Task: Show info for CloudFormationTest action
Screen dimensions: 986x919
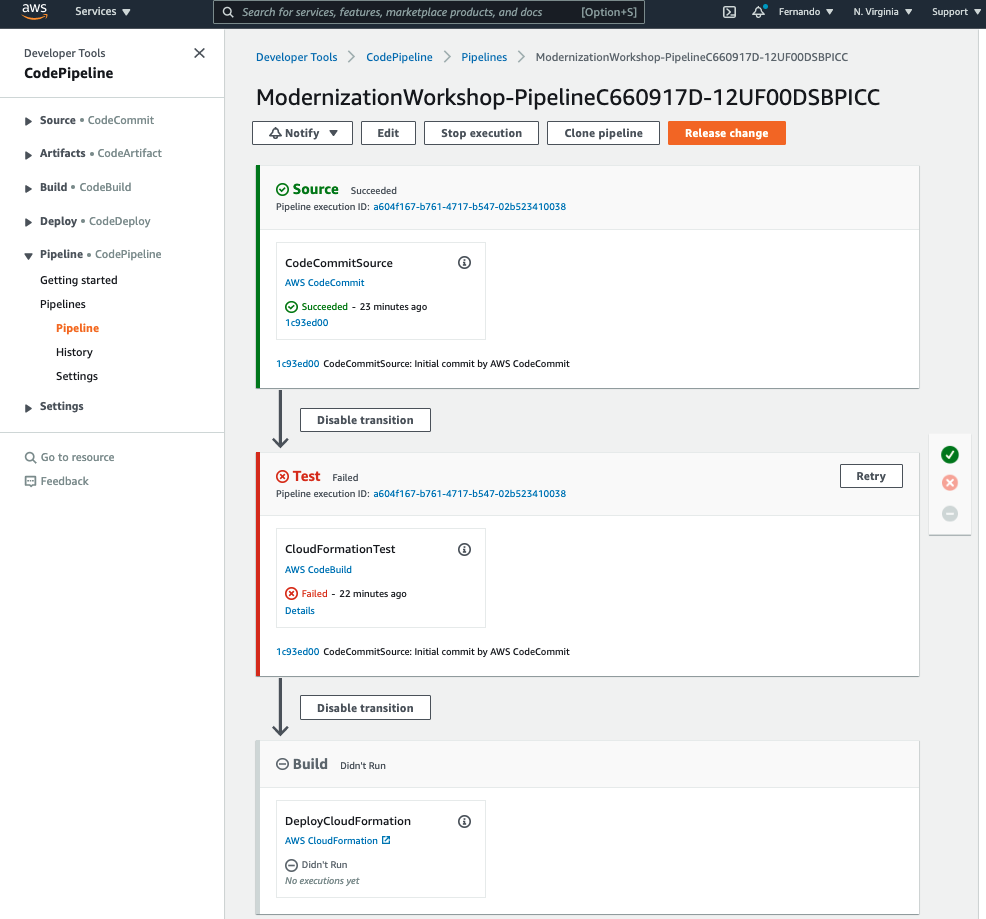Action: pyautogui.click(x=464, y=550)
